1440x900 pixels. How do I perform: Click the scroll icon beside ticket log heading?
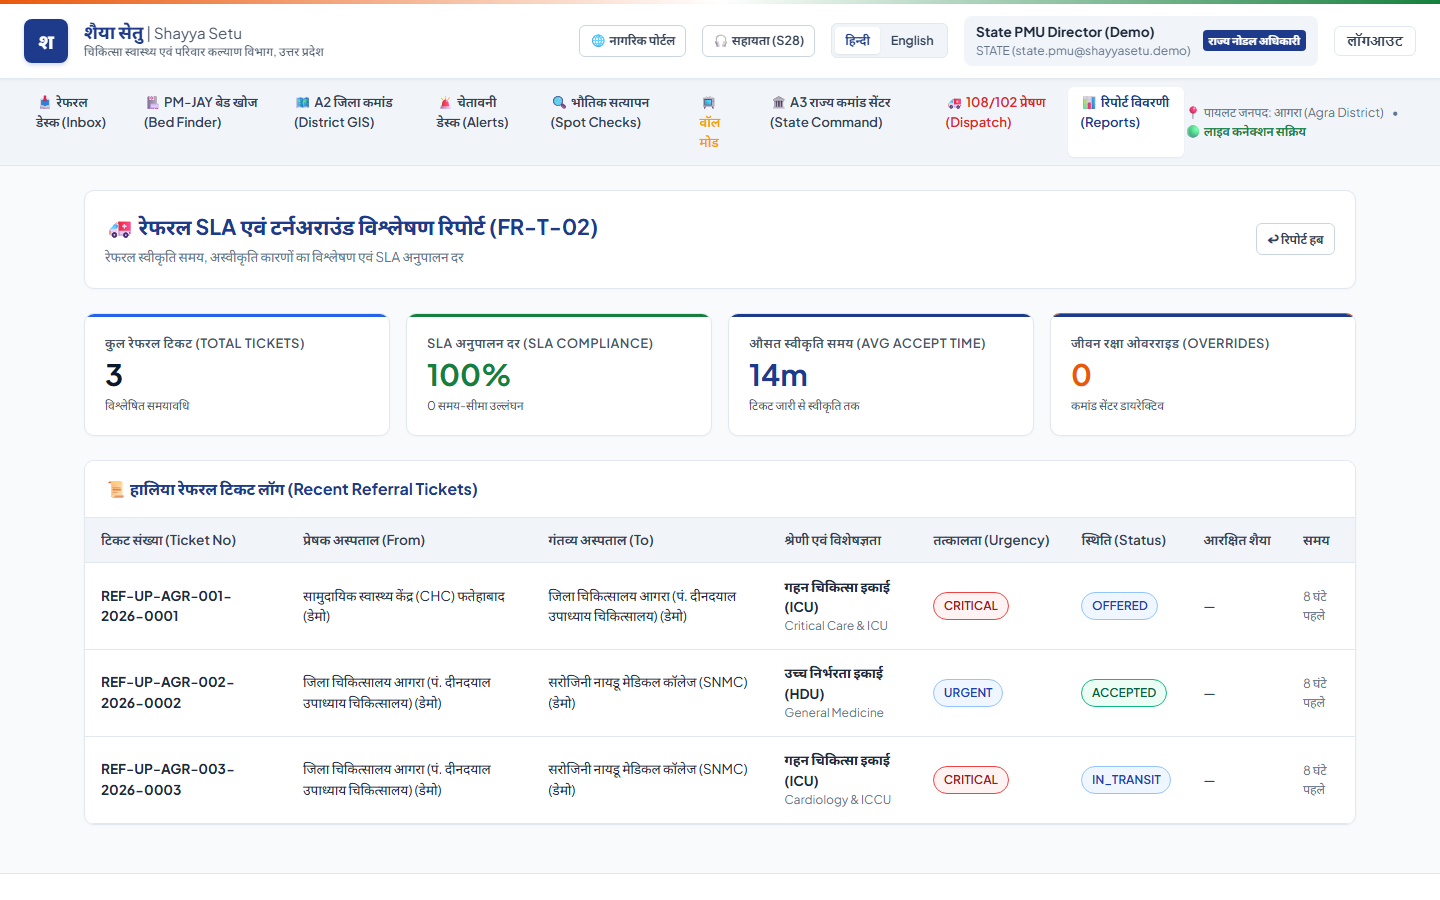pyautogui.click(x=116, y=490)
